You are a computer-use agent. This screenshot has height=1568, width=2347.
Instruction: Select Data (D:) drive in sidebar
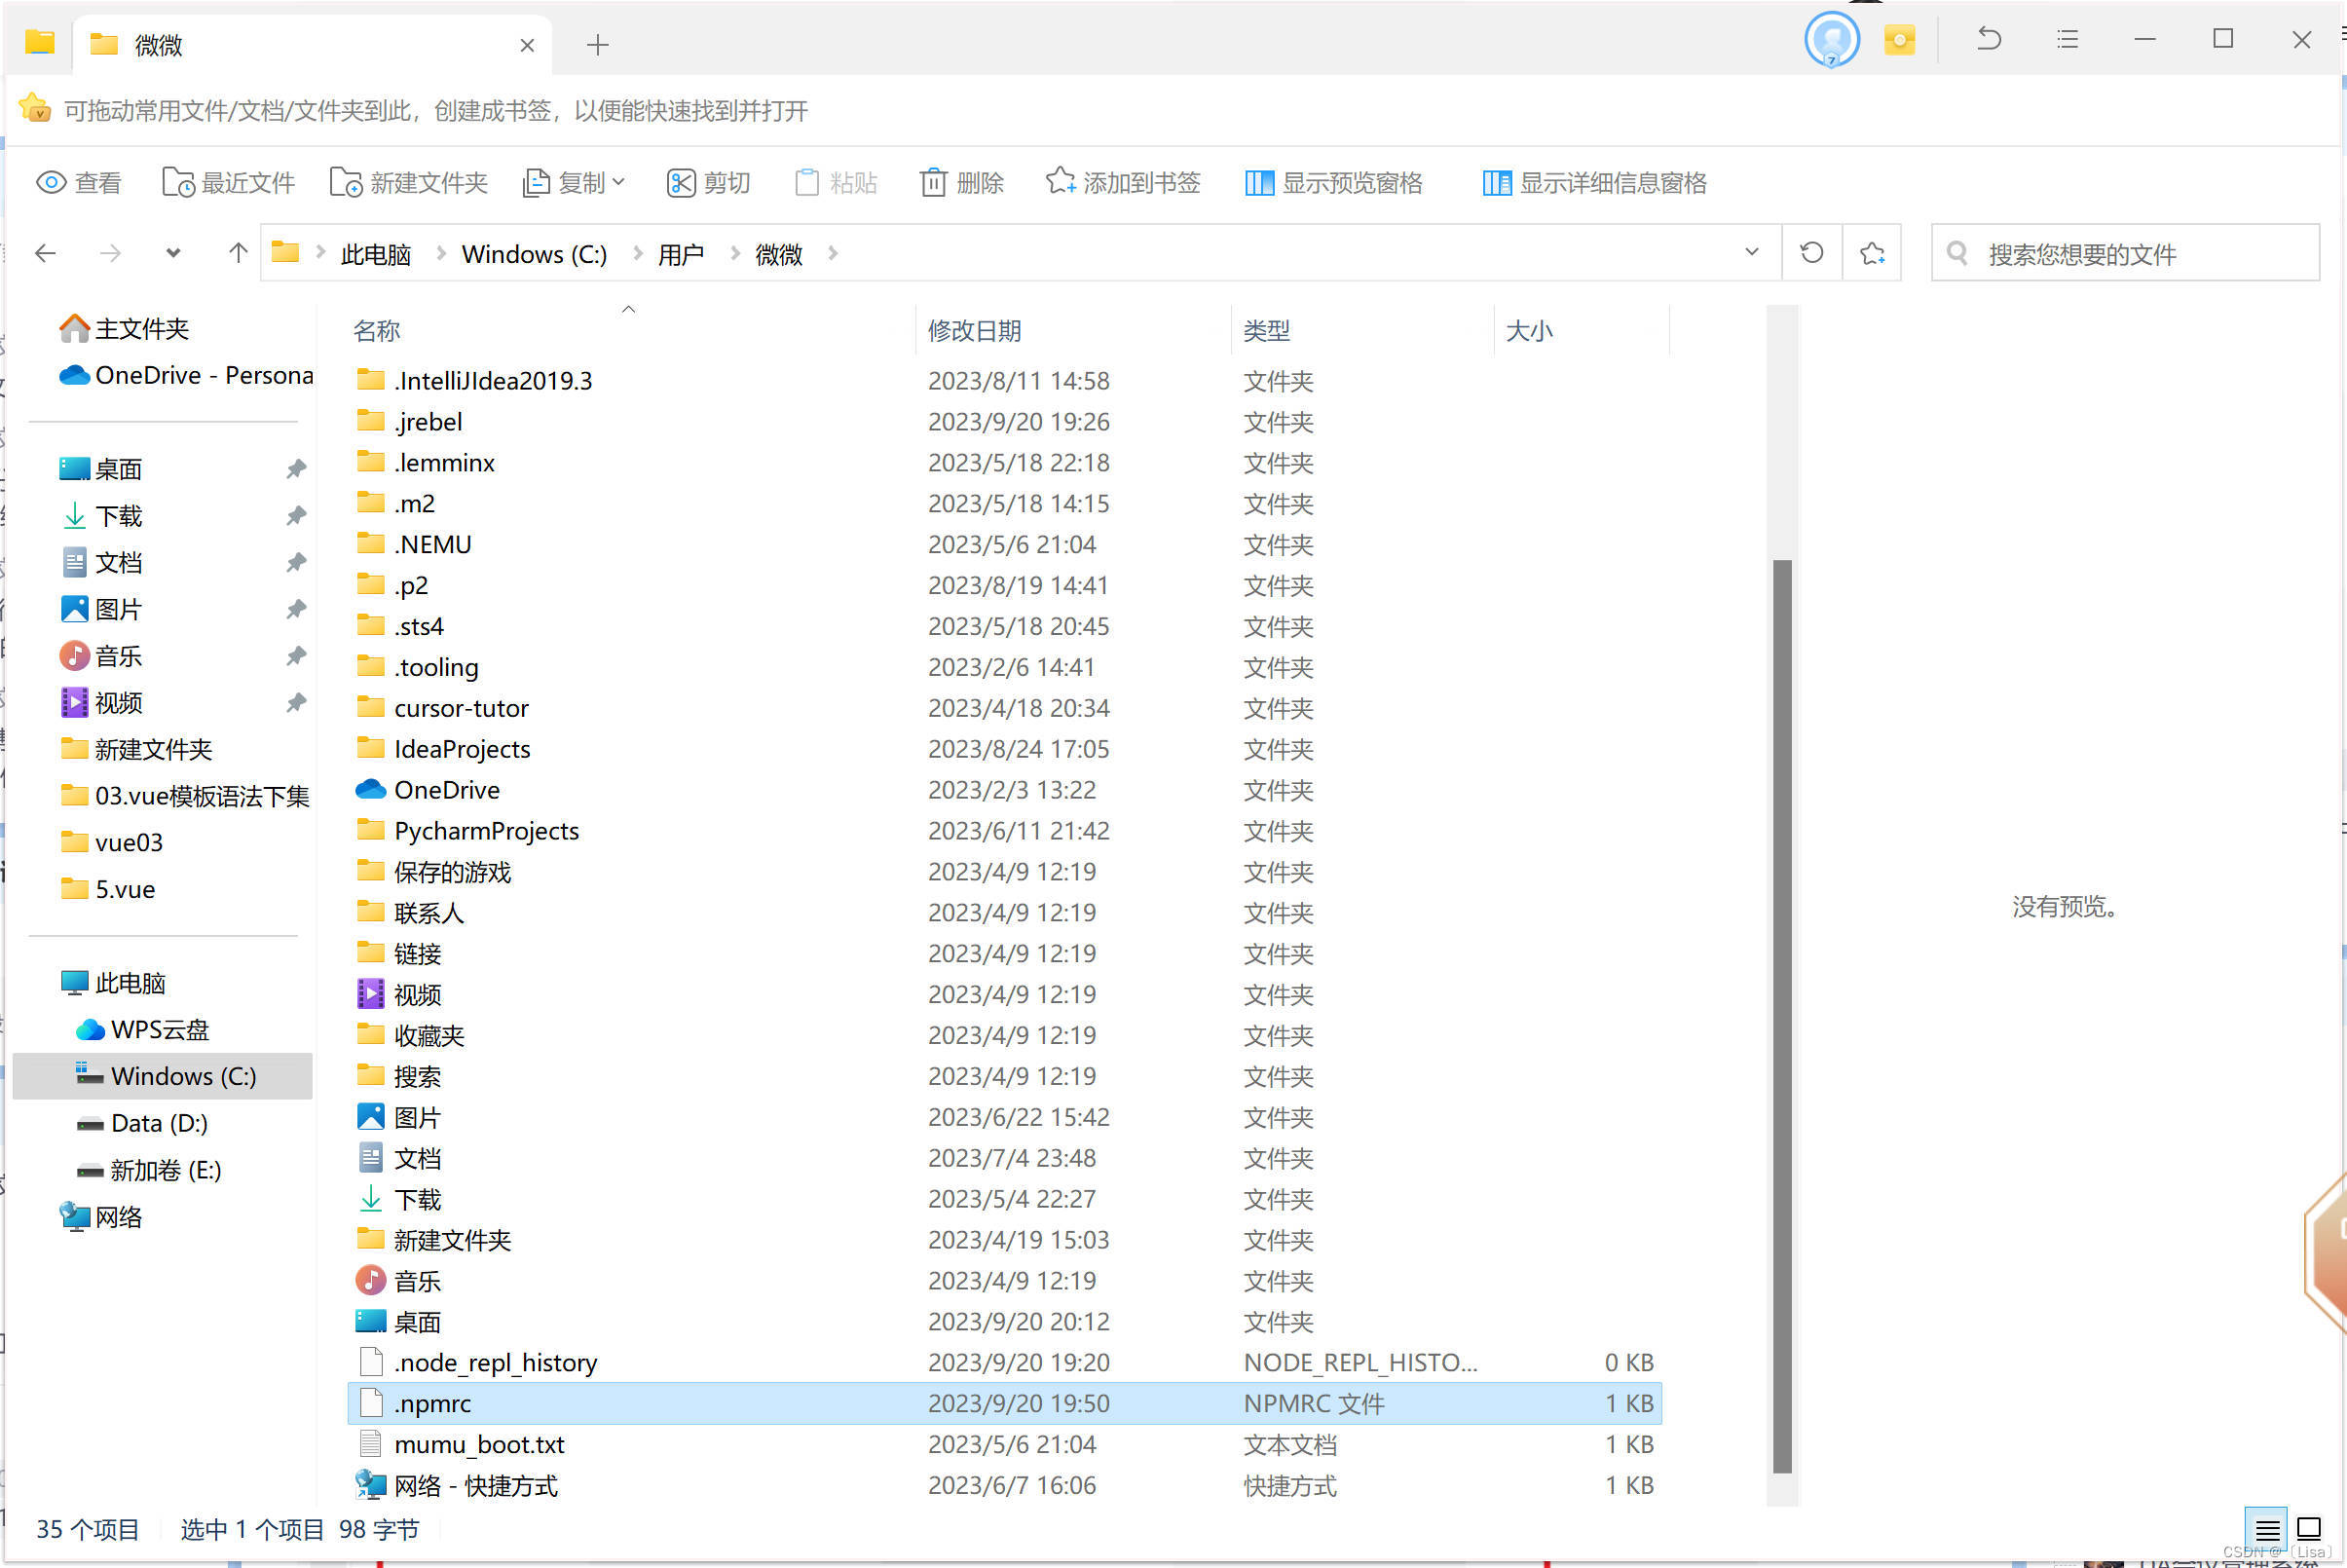[x=158, y=1123]
